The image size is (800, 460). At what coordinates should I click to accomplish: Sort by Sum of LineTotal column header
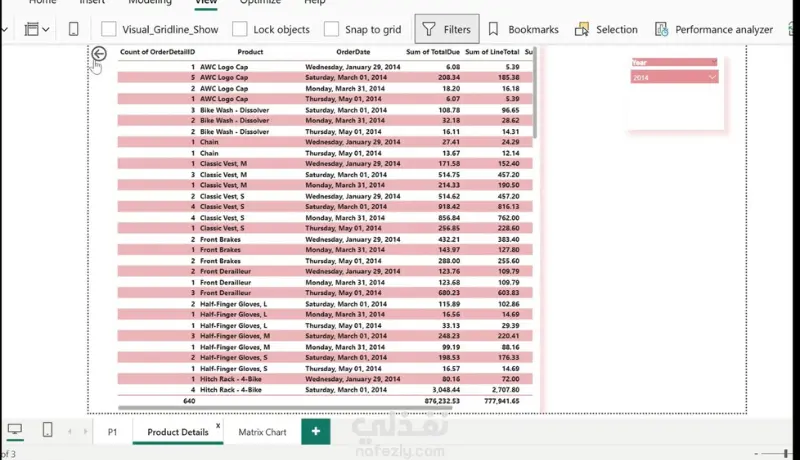tap(492, 52)
